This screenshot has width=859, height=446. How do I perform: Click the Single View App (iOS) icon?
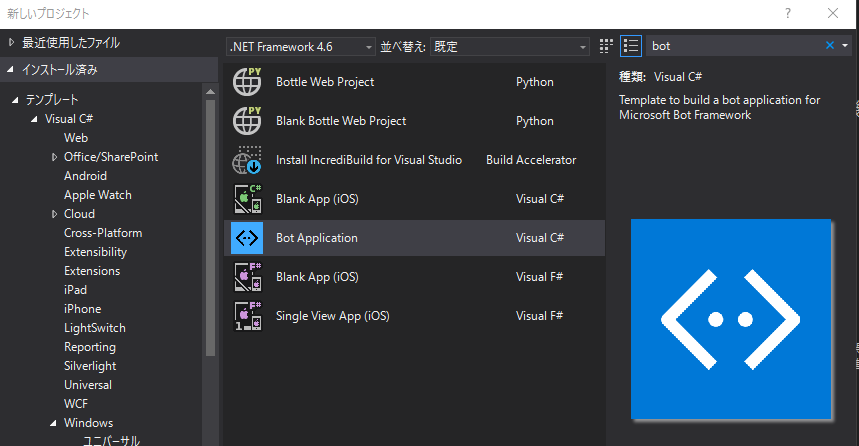click(247, 316)
